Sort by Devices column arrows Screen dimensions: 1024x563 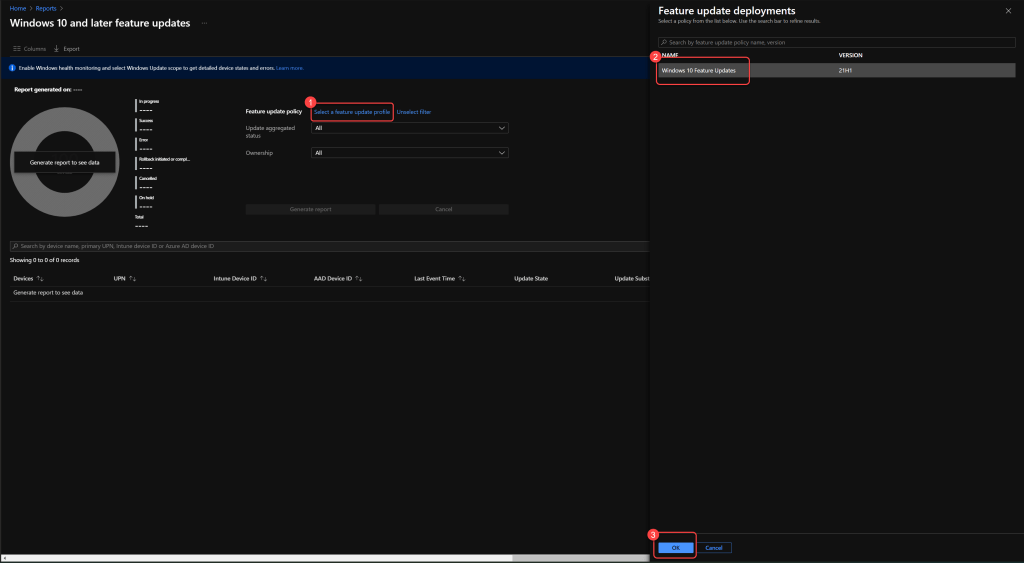coord(40,278)
